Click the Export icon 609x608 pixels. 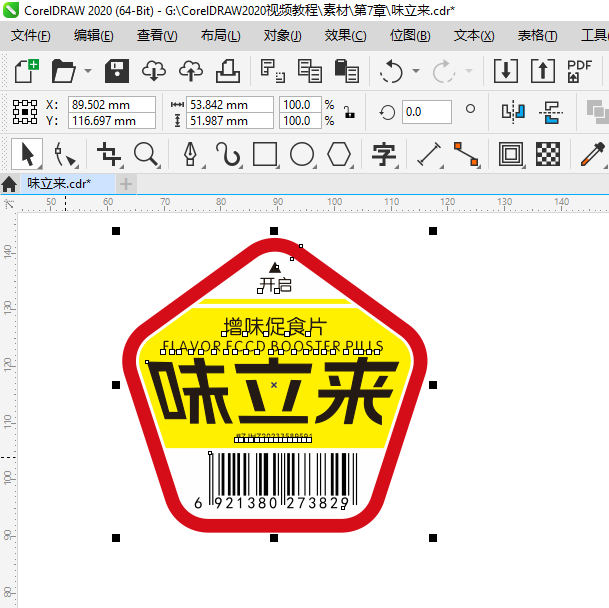[543, 71]
